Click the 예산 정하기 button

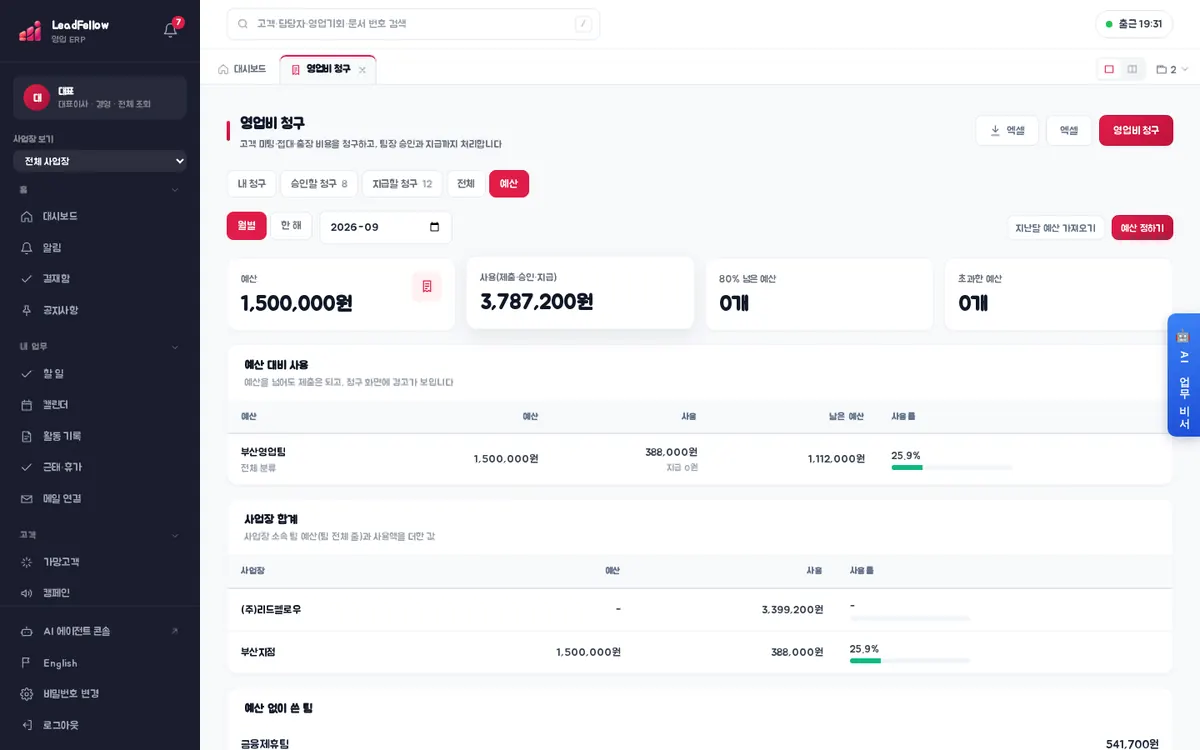tap(1142, 228)
